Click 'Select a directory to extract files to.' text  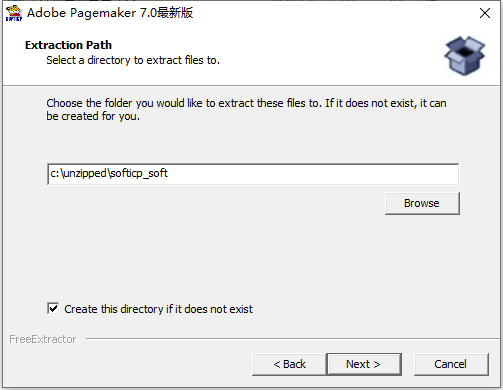pos(133,60)
